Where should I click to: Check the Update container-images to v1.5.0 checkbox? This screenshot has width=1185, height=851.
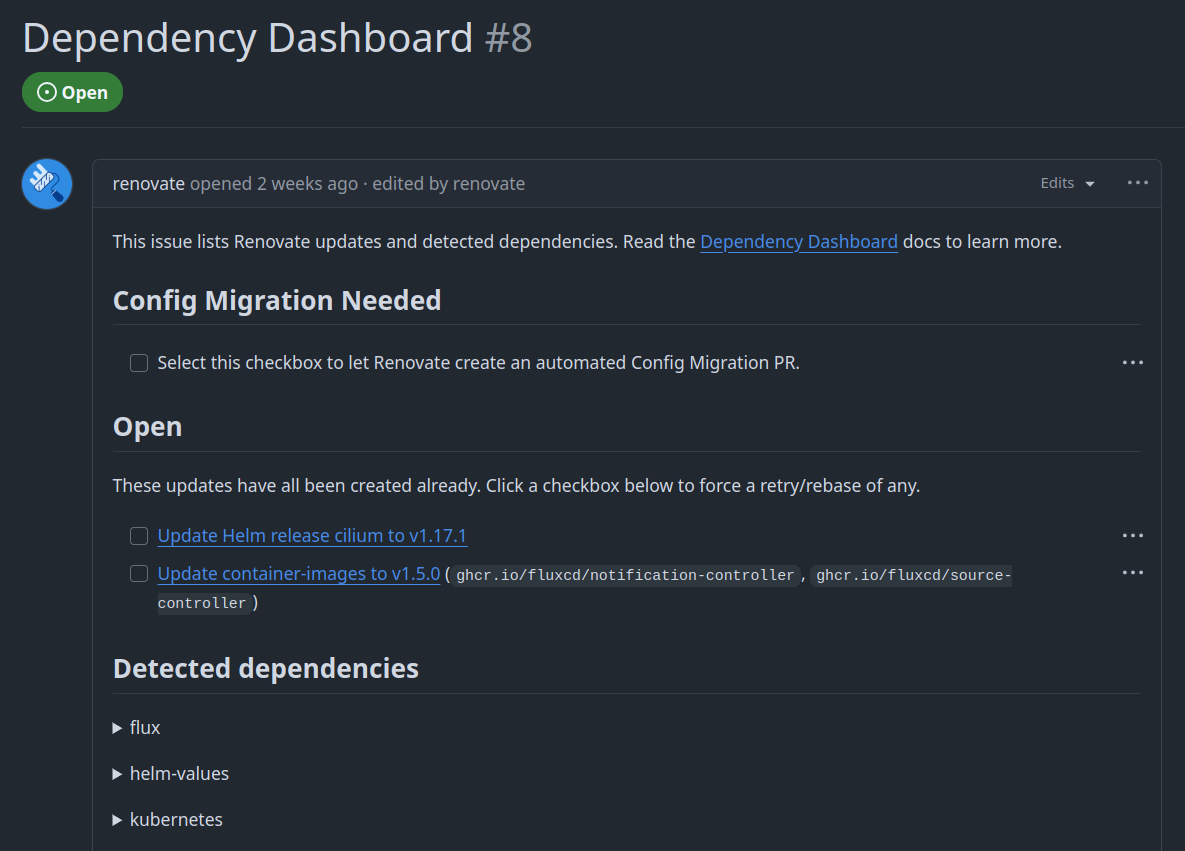[139, 574]
